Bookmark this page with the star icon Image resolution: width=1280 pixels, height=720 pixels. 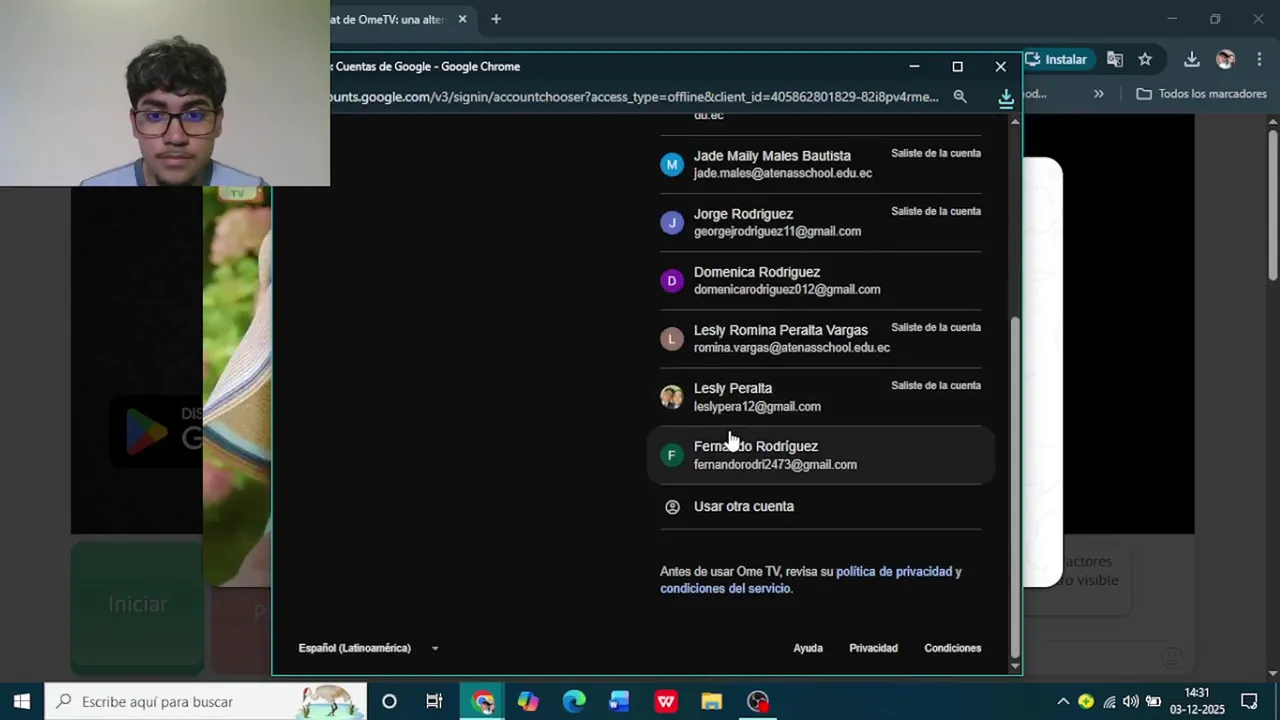point(1145,59)
